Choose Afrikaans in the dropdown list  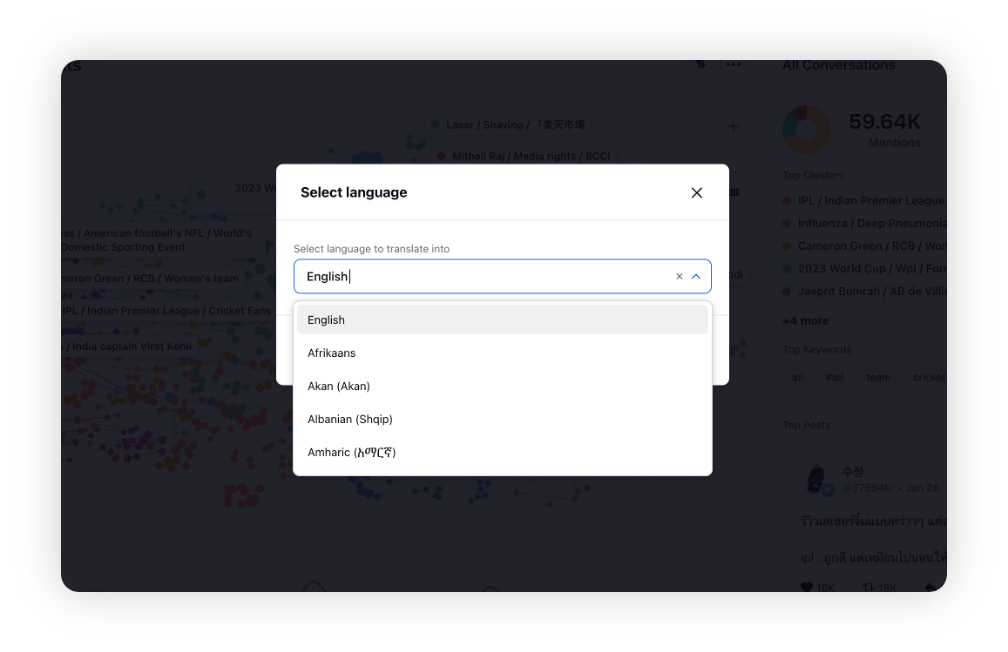pyautogui.click(x=502, y=353)
